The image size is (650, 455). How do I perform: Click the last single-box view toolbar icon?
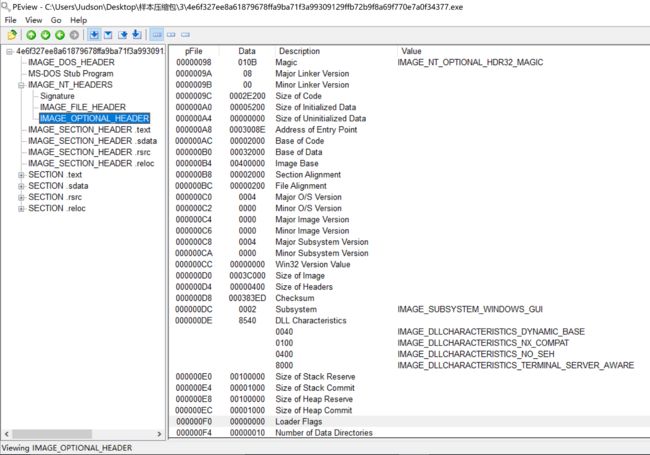[x=185, y=35]
